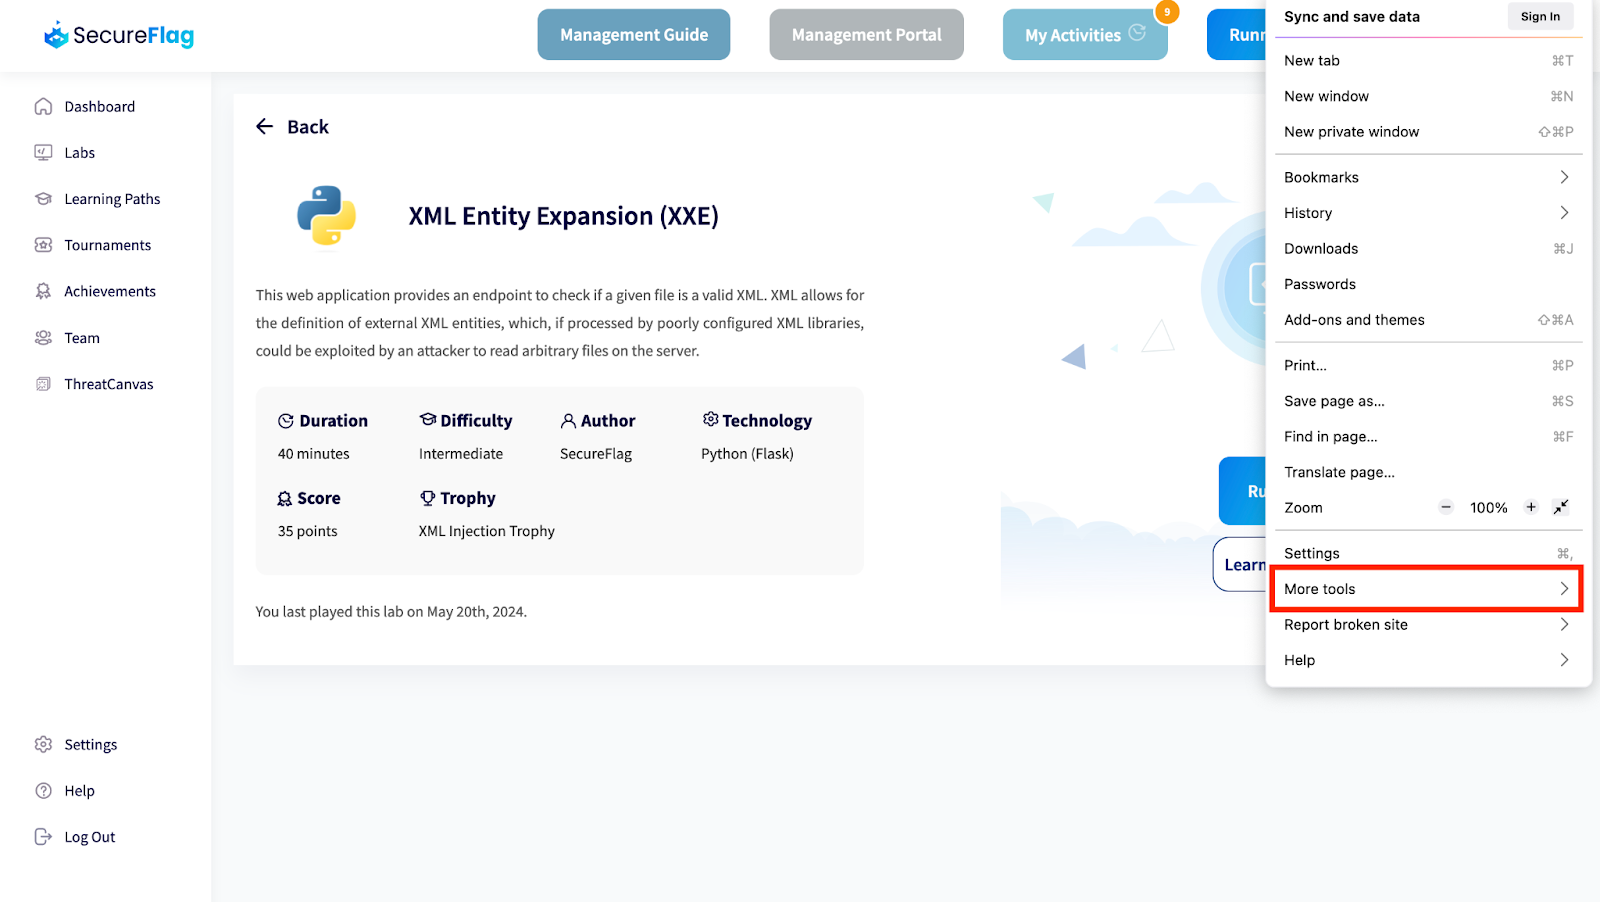Open ThreatCanvas in sidebar

[109, 384]
